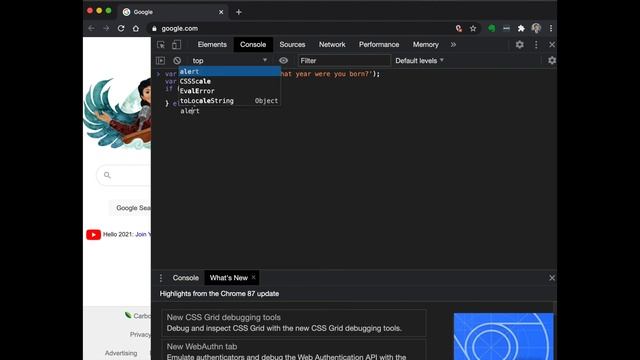Click the Google Search button
Screen dimensions: 640x360
click(131, 208)
